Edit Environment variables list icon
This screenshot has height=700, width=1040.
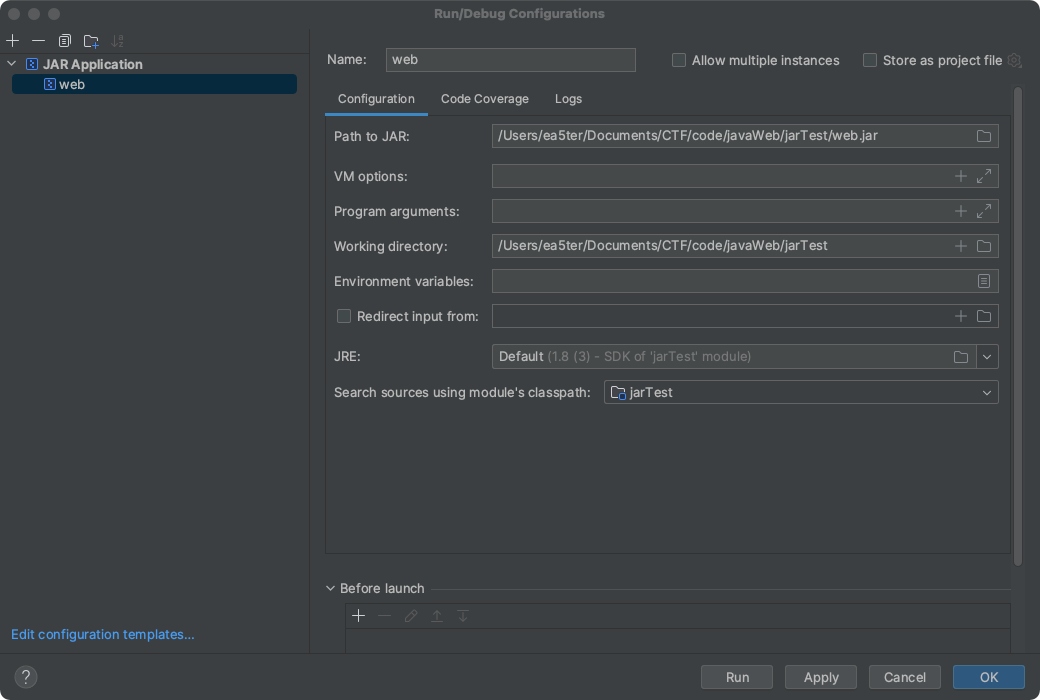tap(984, 282)
